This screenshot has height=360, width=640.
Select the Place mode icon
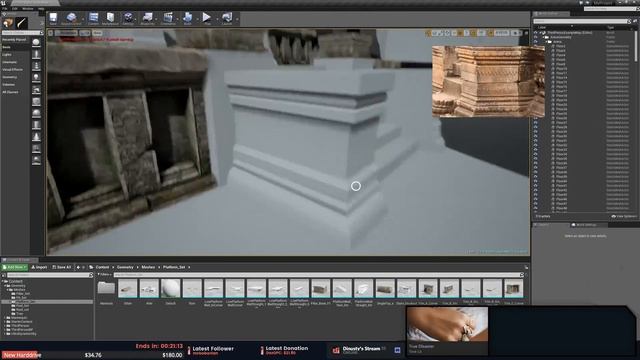8,23
